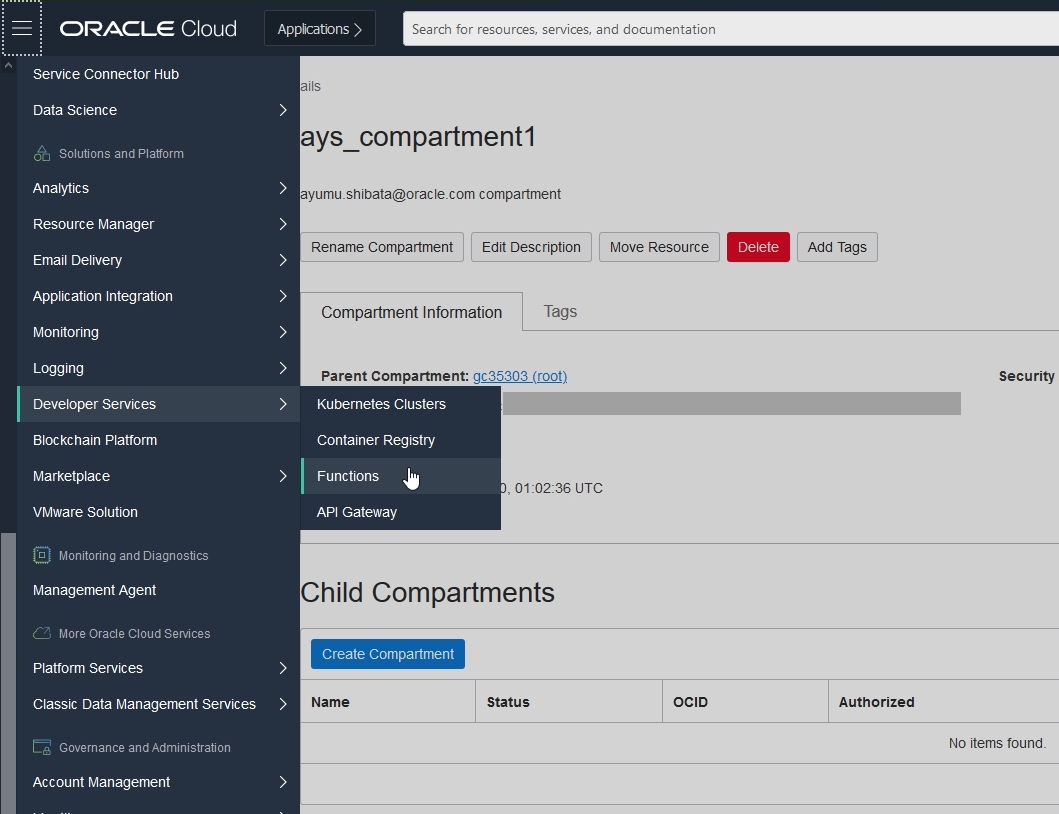
Task: Toggle the hamburger navigation menu
Action: click(22, 28)
